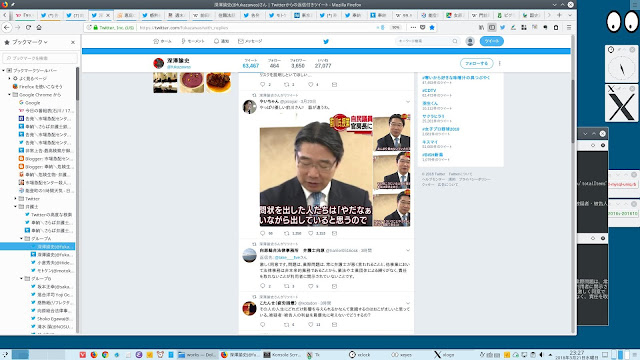640x360 pixels.
Task: Send the news photo tweet via direct message
Action: 334,233
